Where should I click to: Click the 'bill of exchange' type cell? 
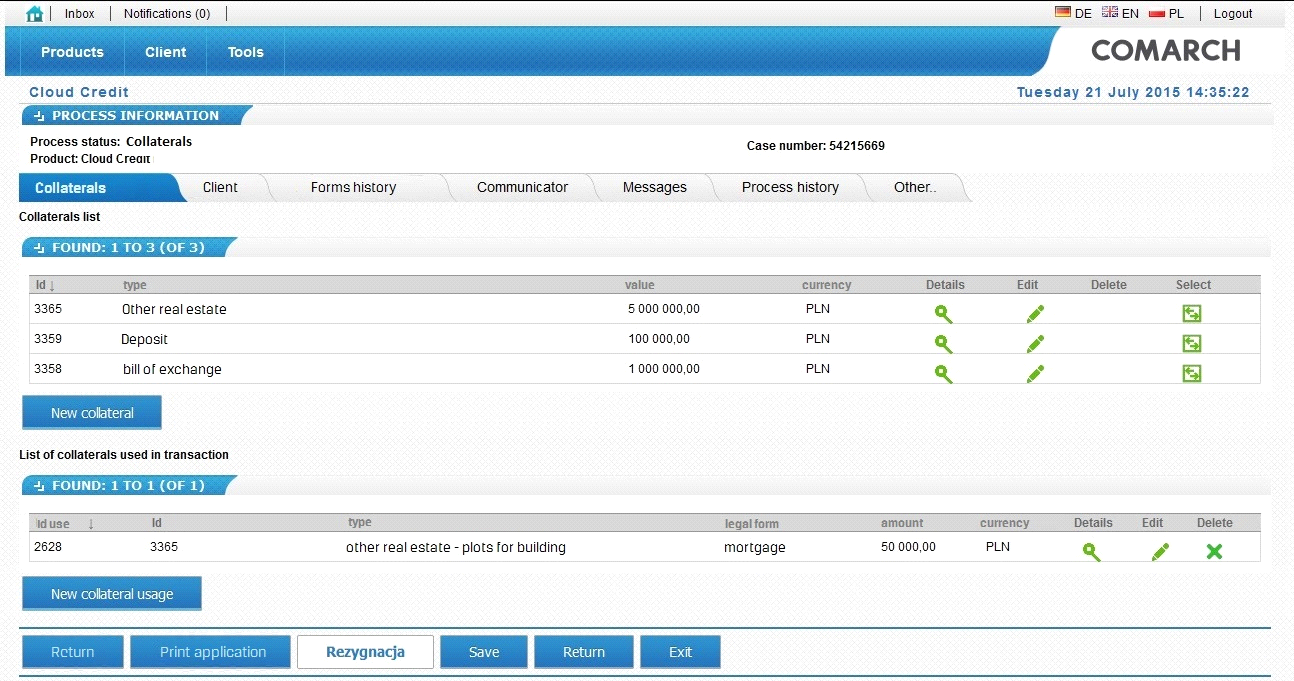tap(172, 369)
